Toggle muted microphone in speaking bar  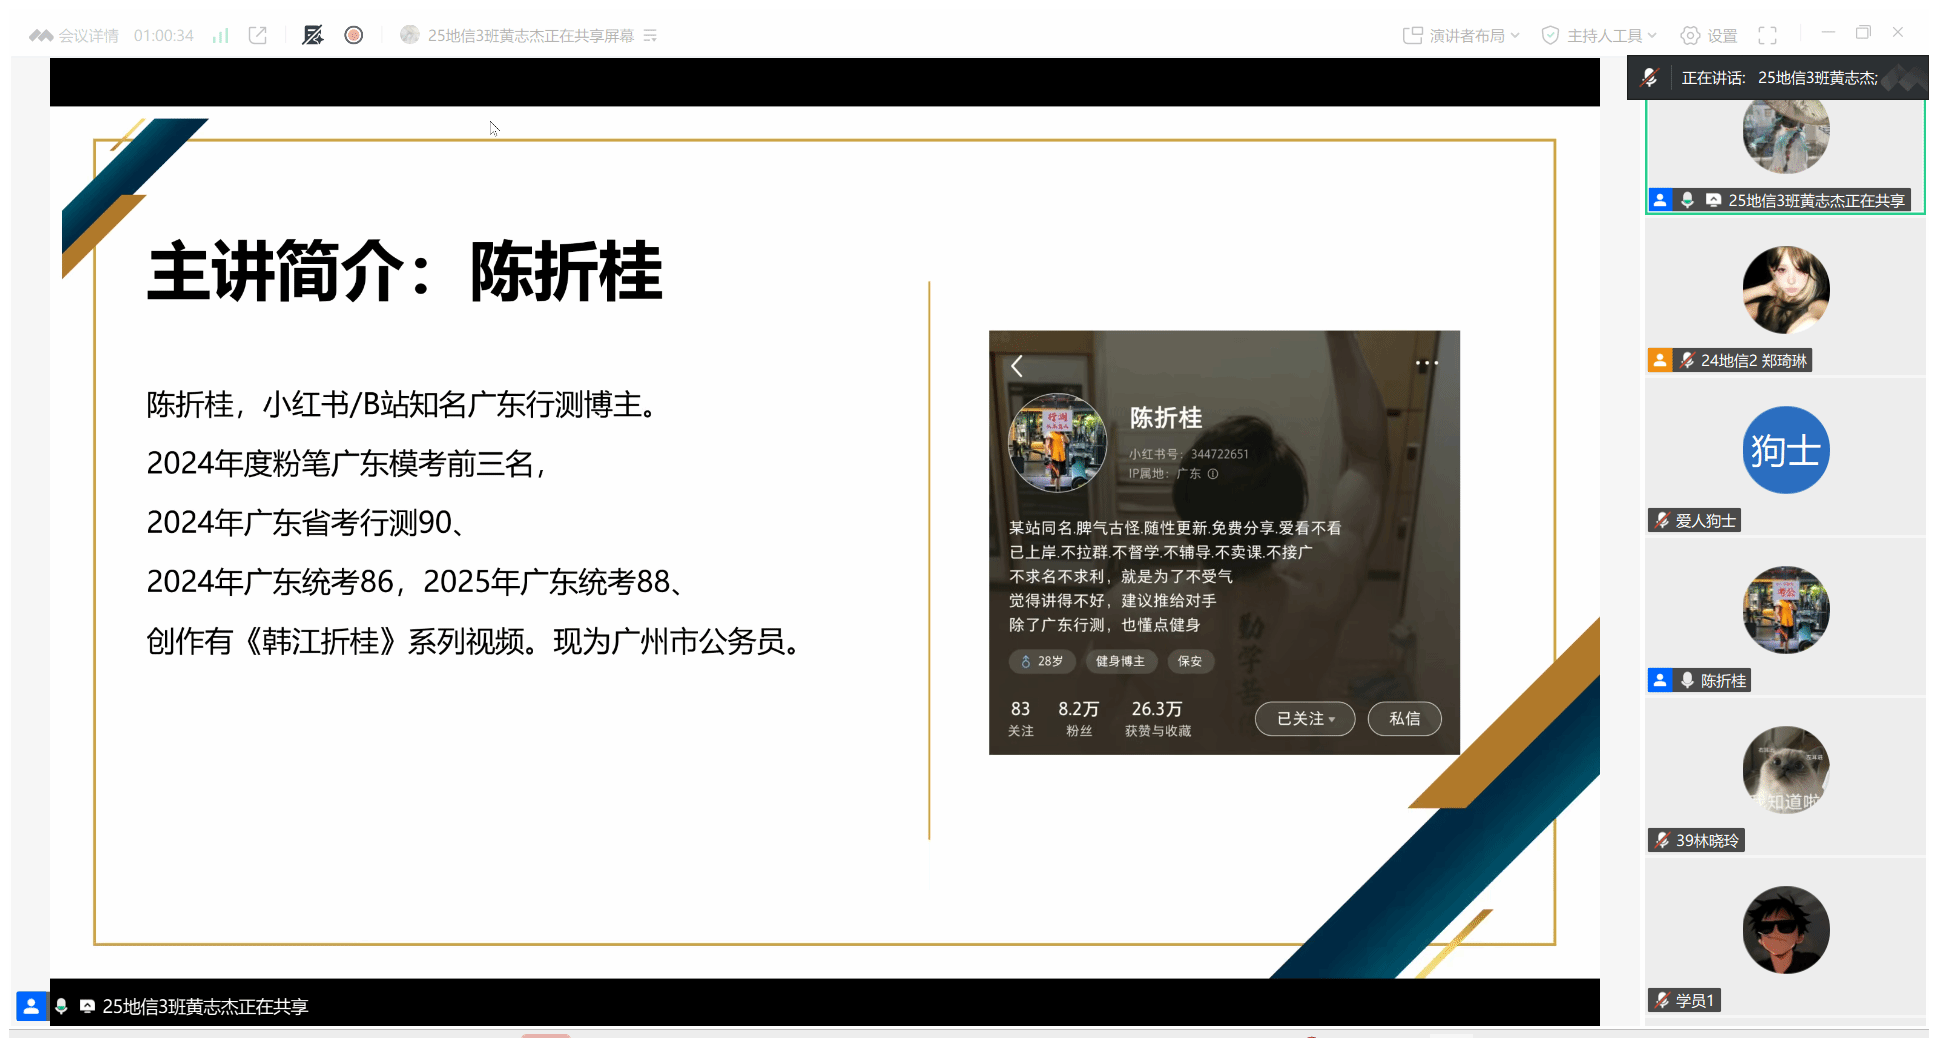pyautogui.click(x=1650, y=78)
